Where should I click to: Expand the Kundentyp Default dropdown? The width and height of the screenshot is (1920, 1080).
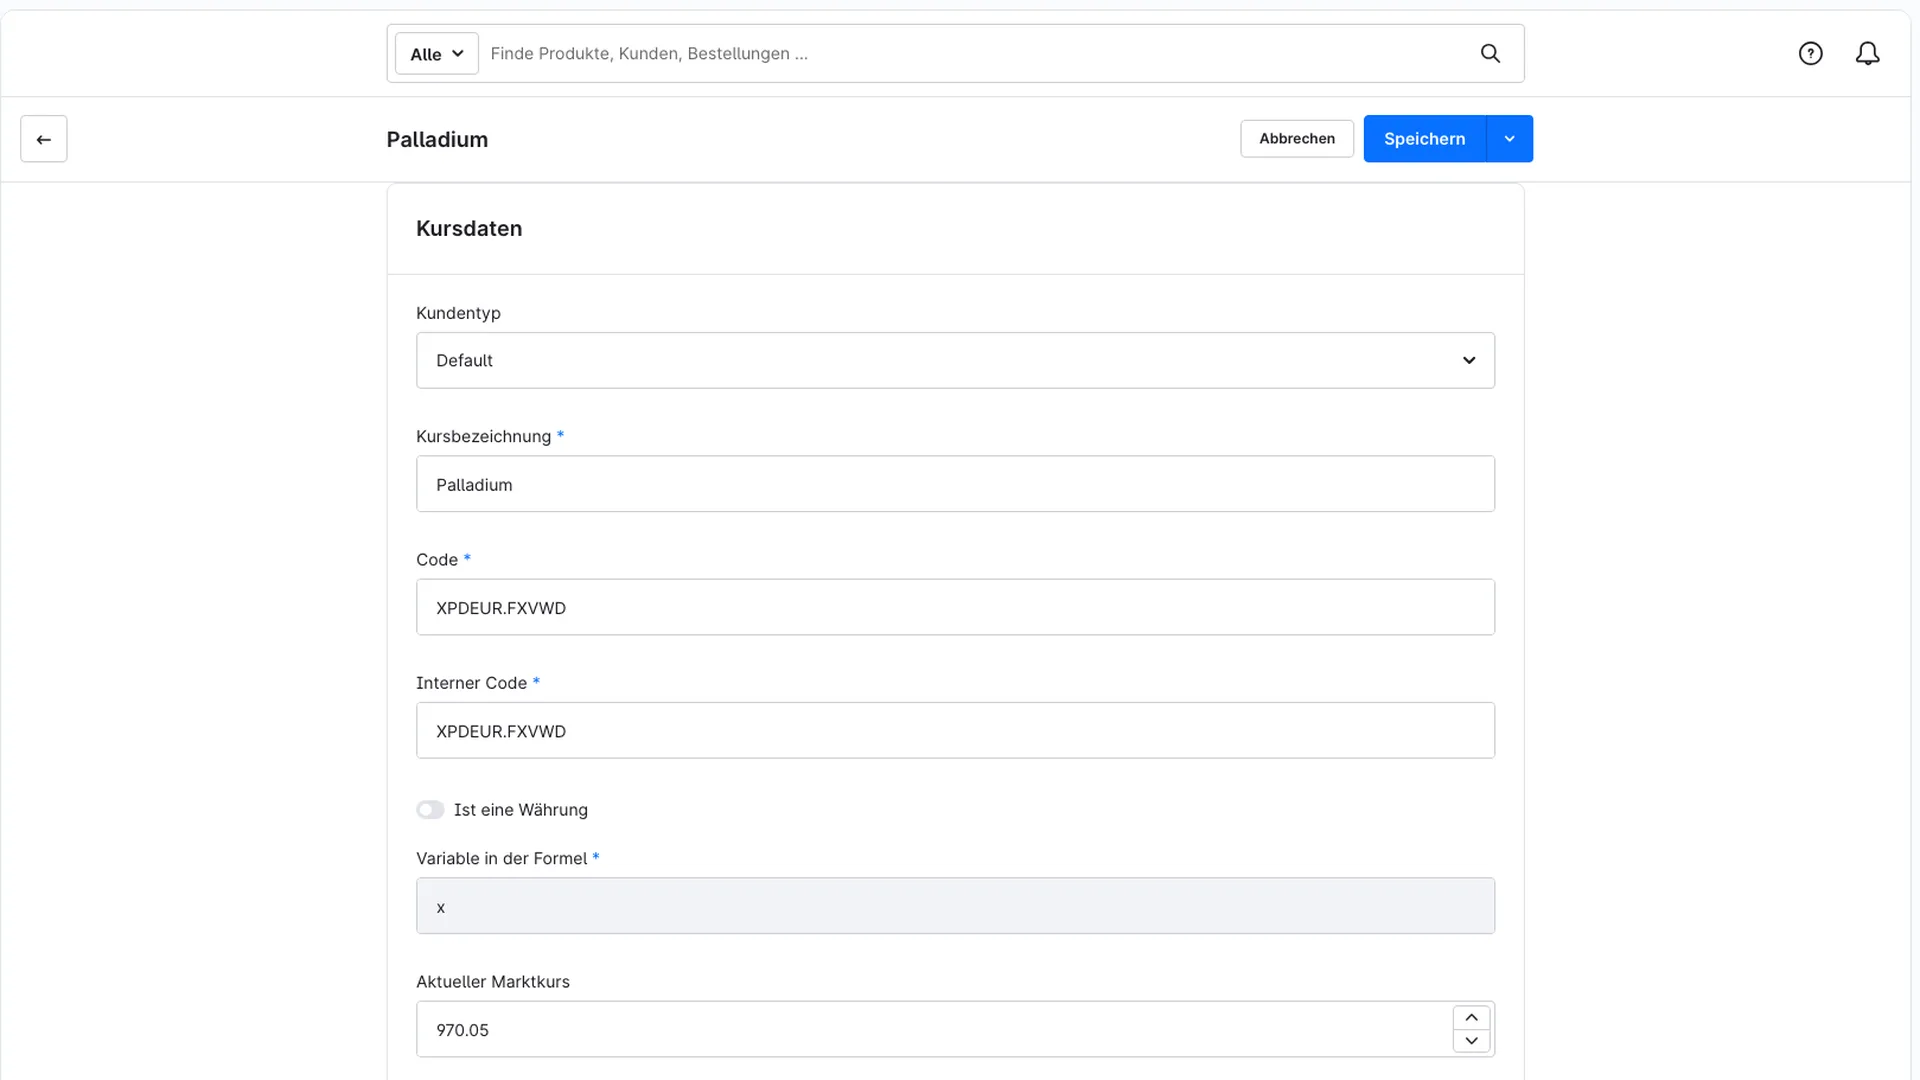(x=955, y=360)
